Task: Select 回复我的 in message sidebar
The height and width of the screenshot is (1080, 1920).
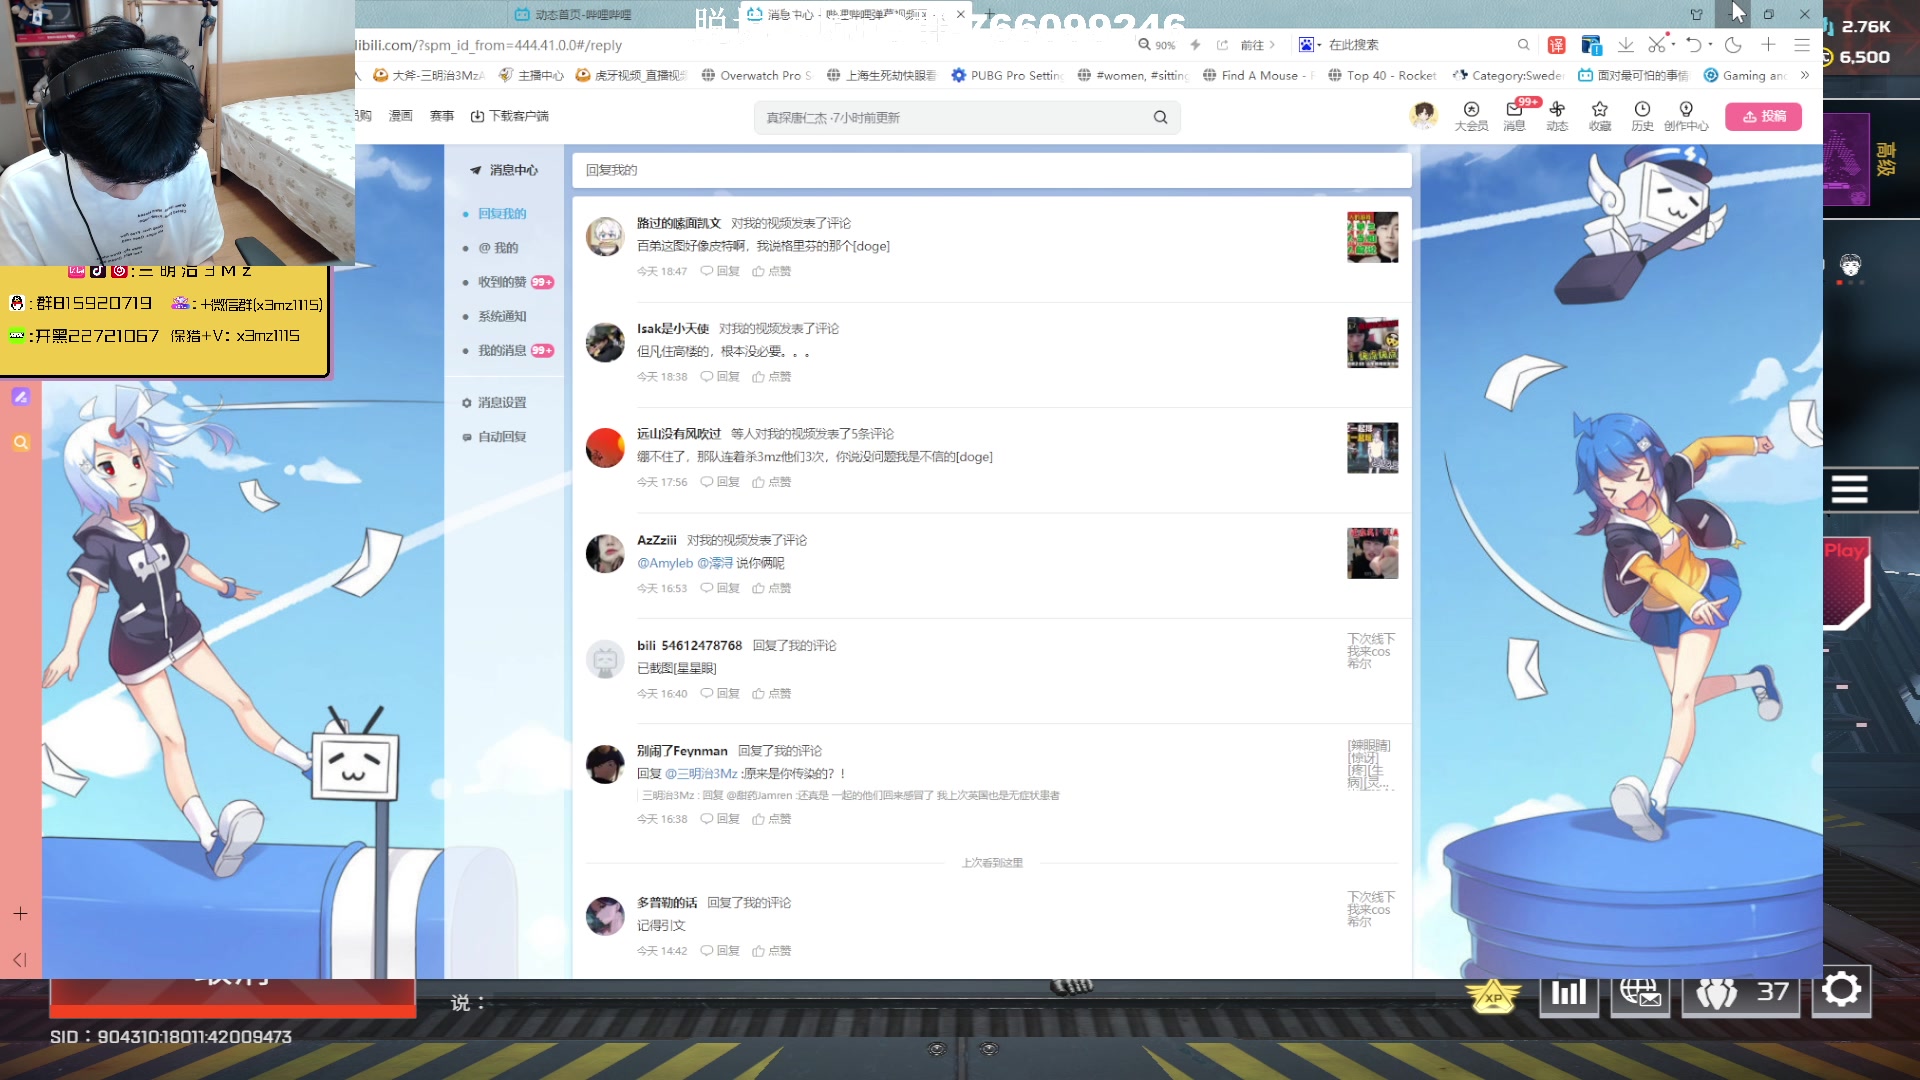Action: (x=502, y=214)
